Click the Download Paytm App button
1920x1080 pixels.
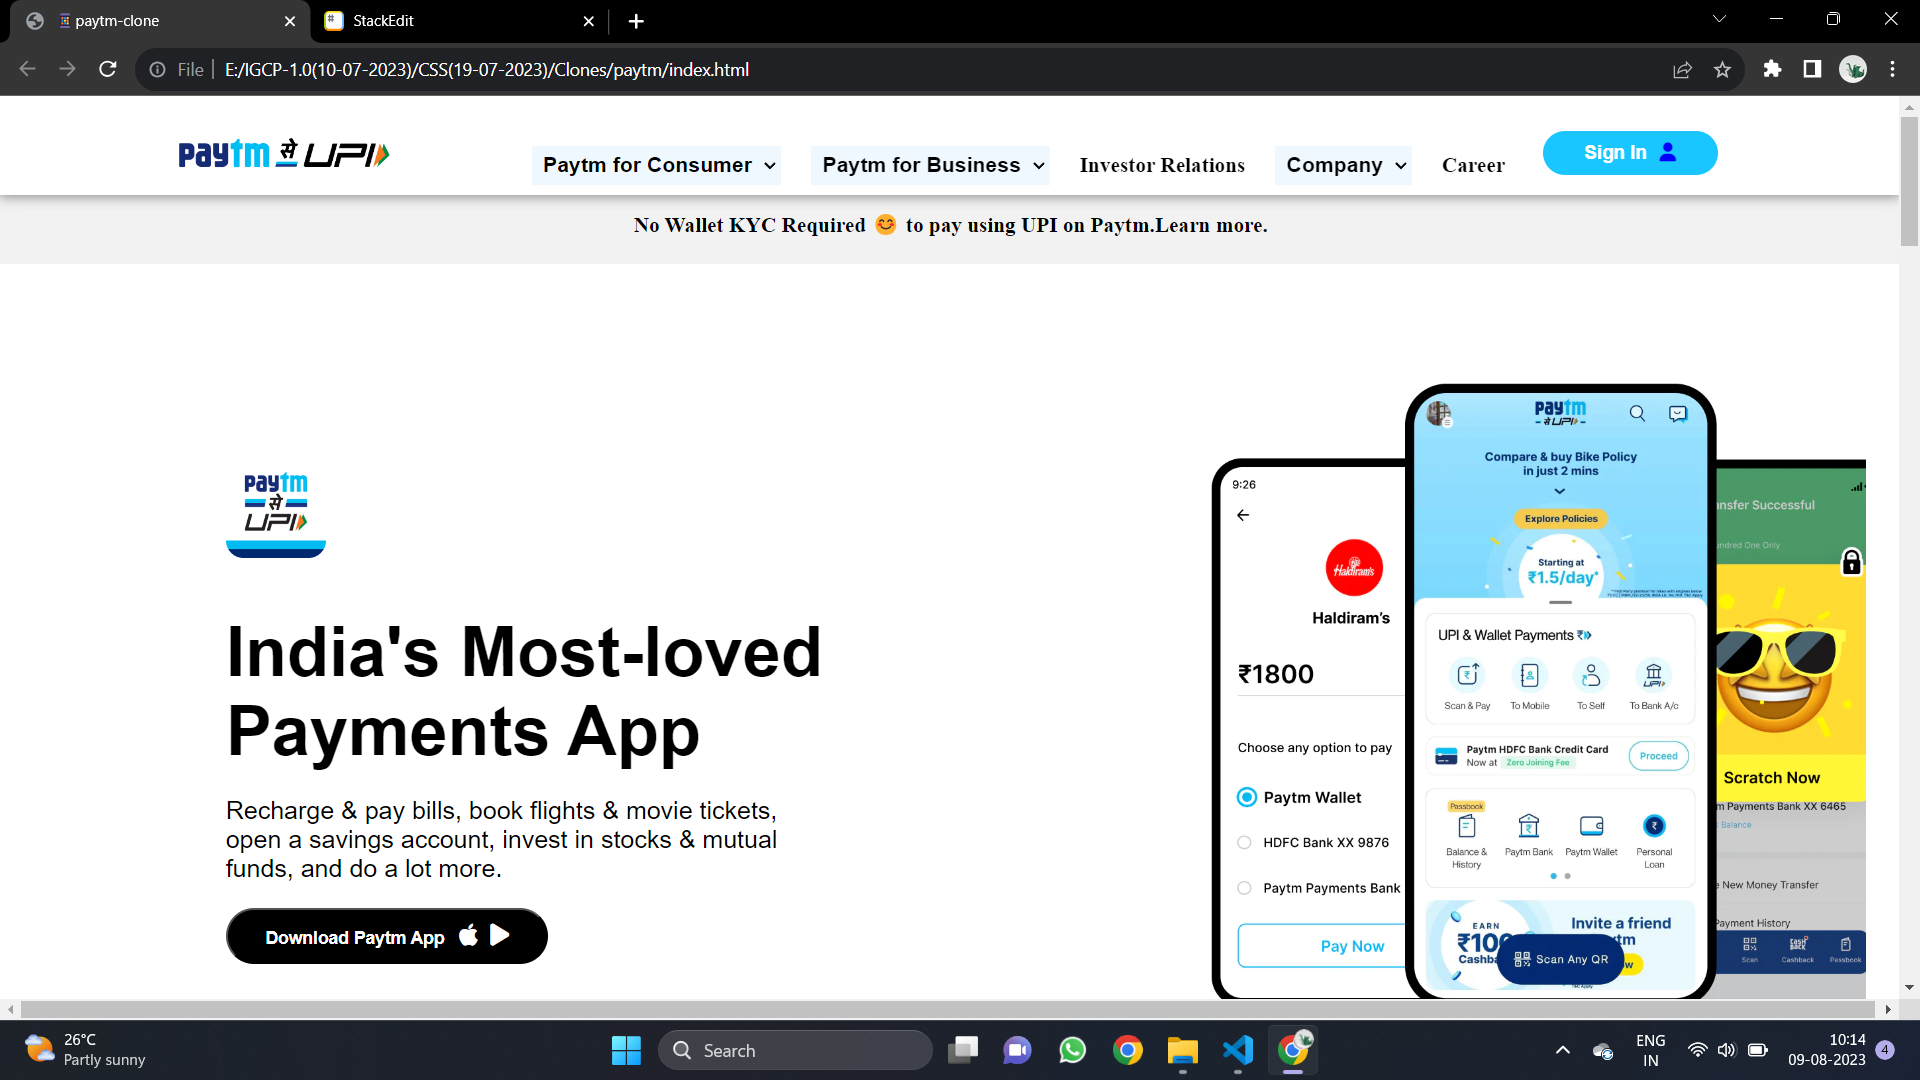tap(386, 936)
